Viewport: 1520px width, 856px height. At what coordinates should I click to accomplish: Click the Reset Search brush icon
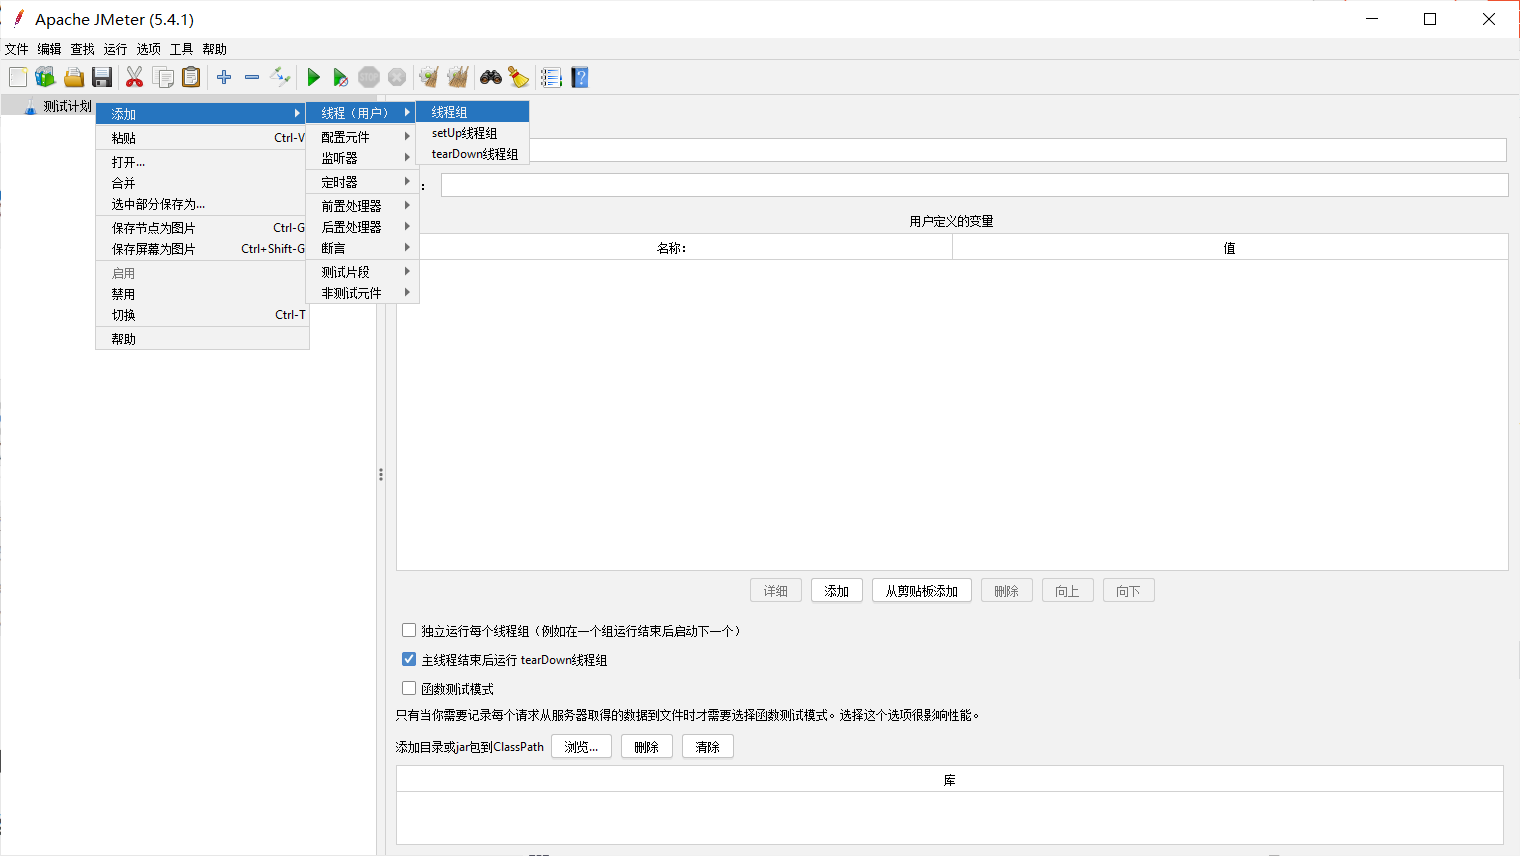[x=518, y=77]
